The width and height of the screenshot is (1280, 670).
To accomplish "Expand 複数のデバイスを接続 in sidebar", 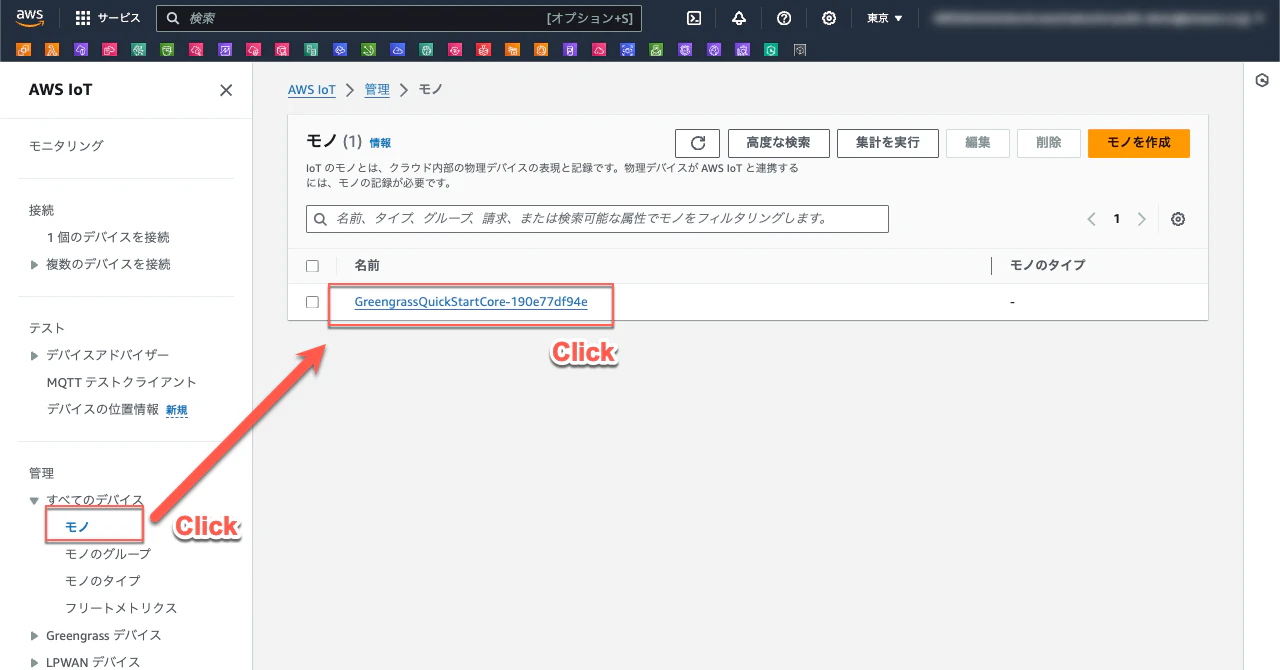I will 35,265.
